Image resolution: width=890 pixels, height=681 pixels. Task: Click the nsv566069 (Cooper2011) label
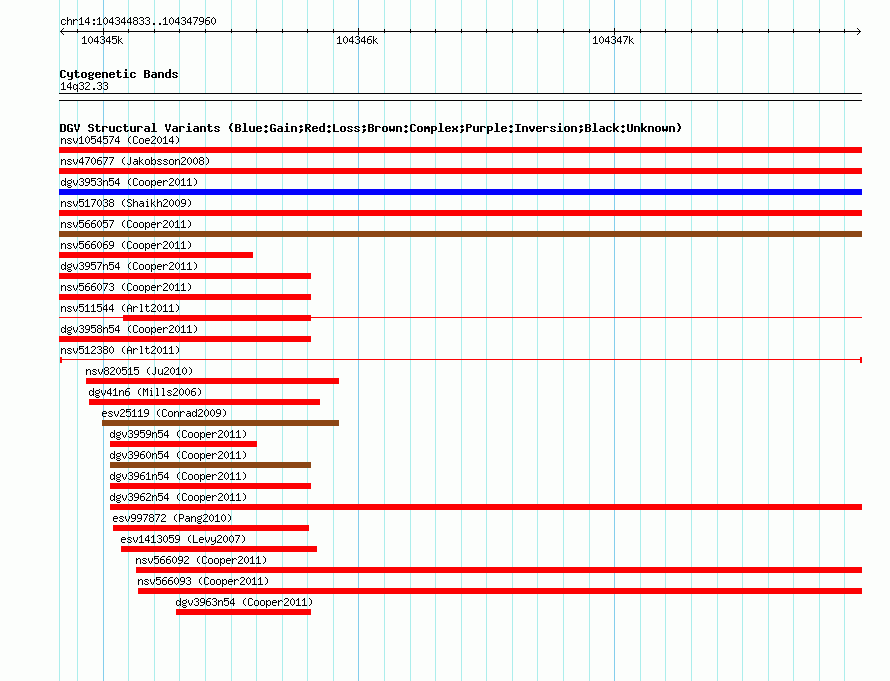pyautogui.click(x=126, y=245)
